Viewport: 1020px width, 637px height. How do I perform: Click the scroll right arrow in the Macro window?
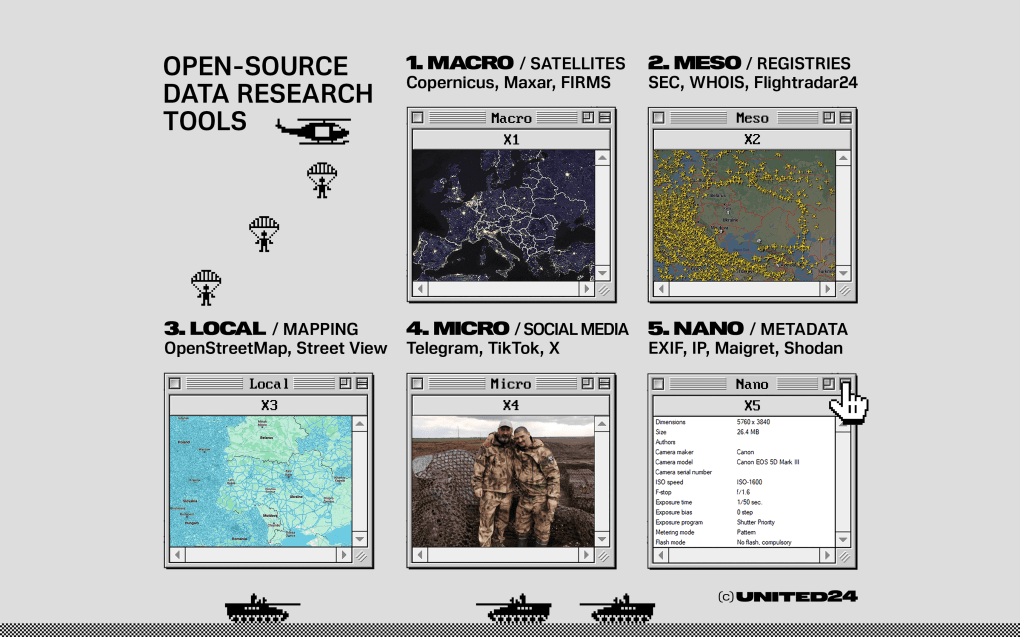click(587, 289)
